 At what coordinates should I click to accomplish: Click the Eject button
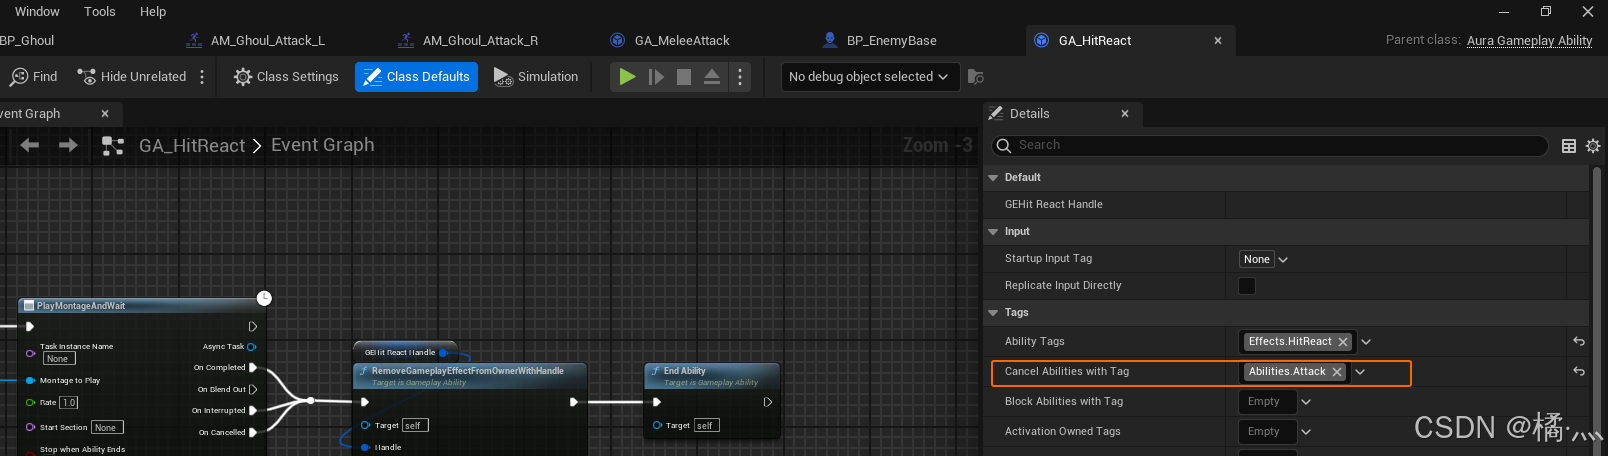click(712, 77)
